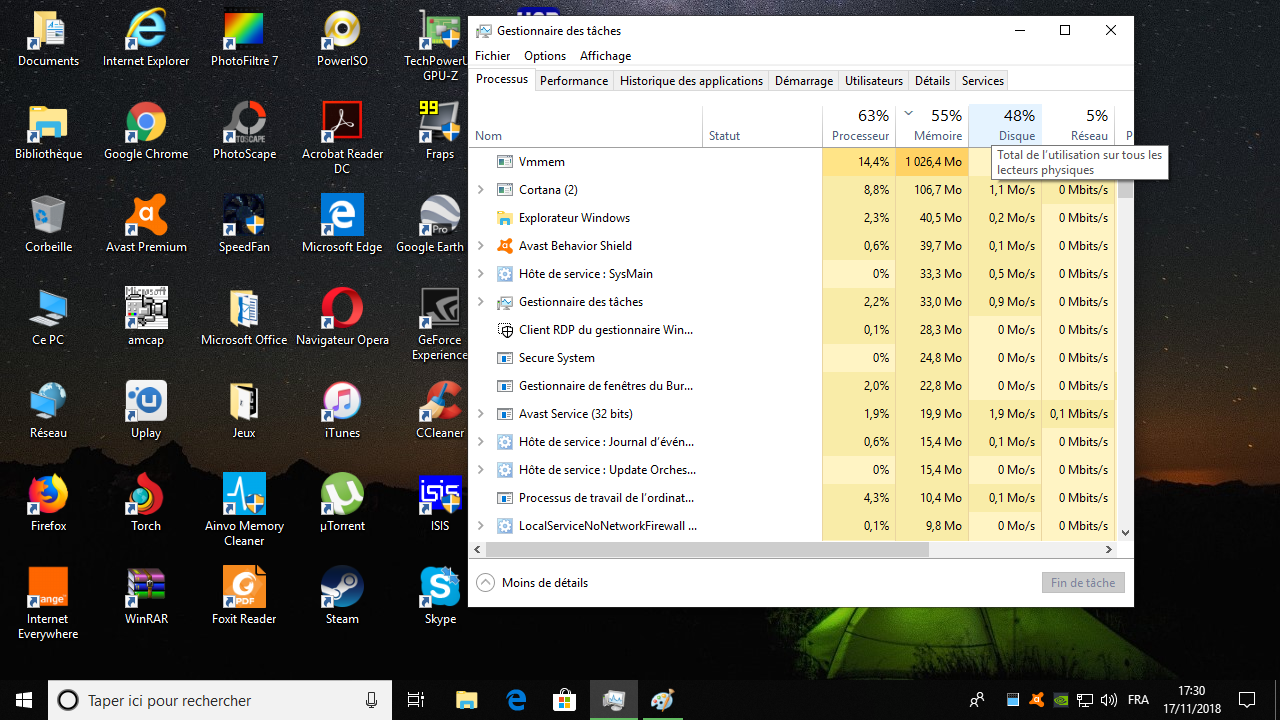Select the SpeedFan desktop icon

click(244, 226)
